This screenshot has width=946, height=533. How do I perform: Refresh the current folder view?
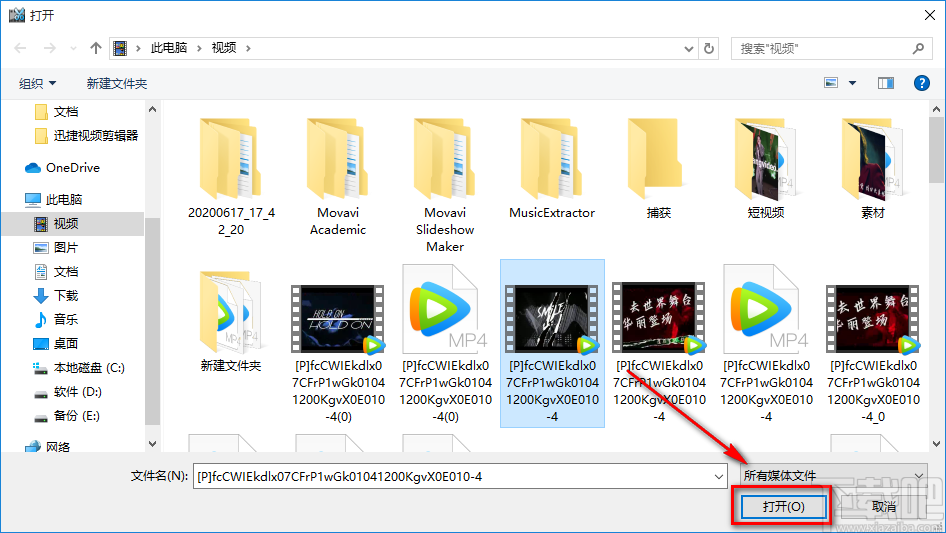[x=709, y=48]
